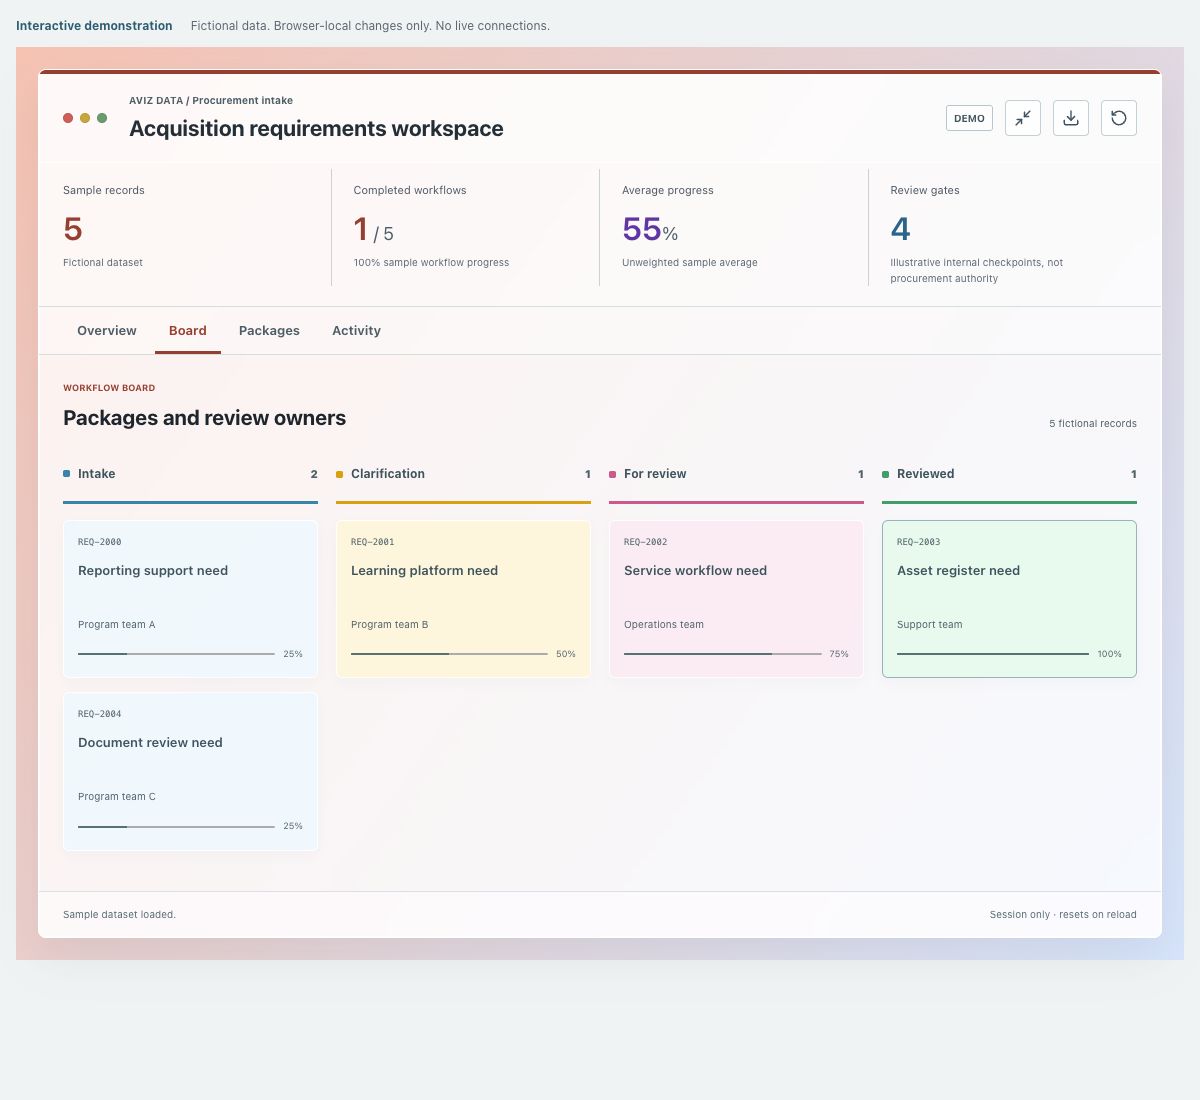This screenshot has width=1200, height=1100.
Task: Click the 'Interactive demonstration' label
Action: click(x=94, y=26)
